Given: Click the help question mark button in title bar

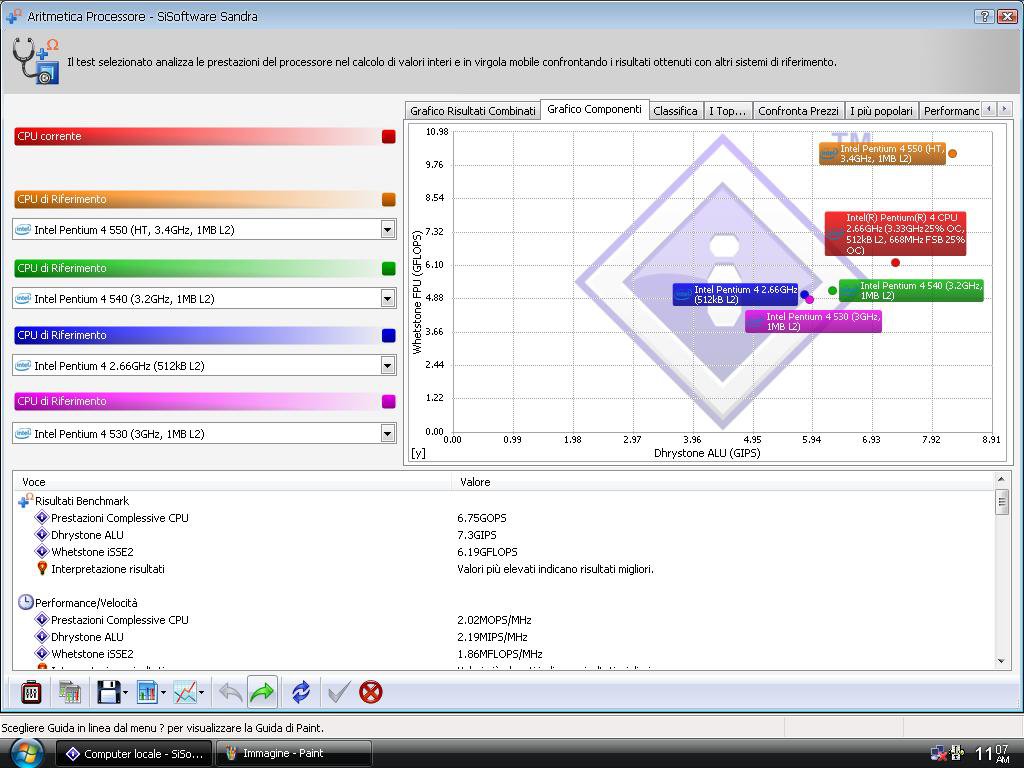Looking at the screenshot, I should coord(984,16).
